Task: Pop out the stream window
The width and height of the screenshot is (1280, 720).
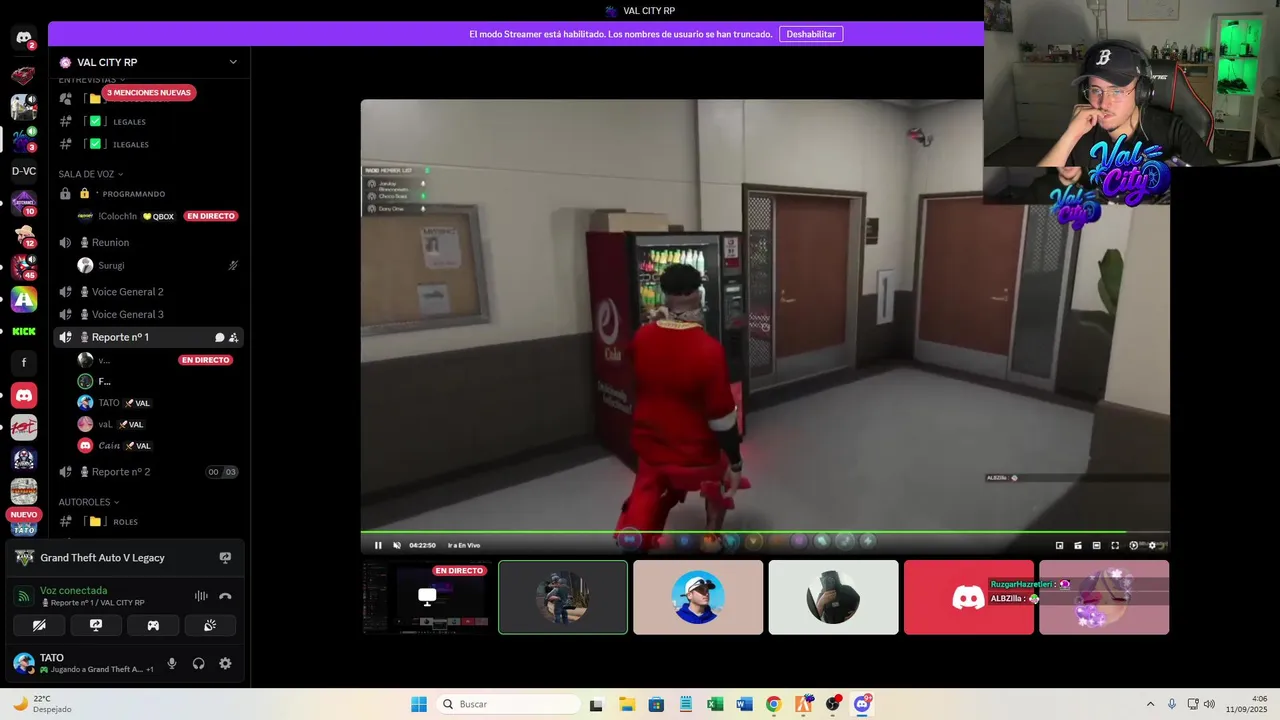Action: pyautogui.click(x=1059, y=545)
